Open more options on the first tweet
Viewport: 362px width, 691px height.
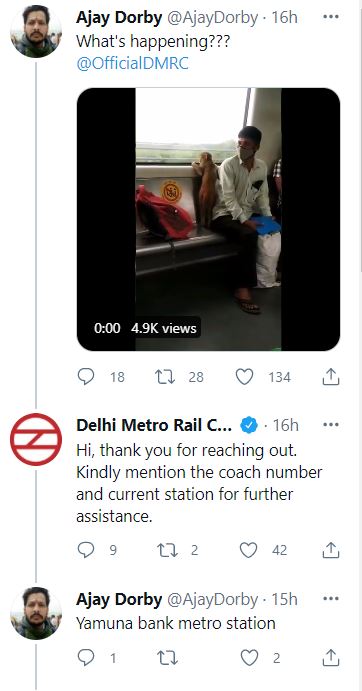pyautogui.click(x=331, y=17)
